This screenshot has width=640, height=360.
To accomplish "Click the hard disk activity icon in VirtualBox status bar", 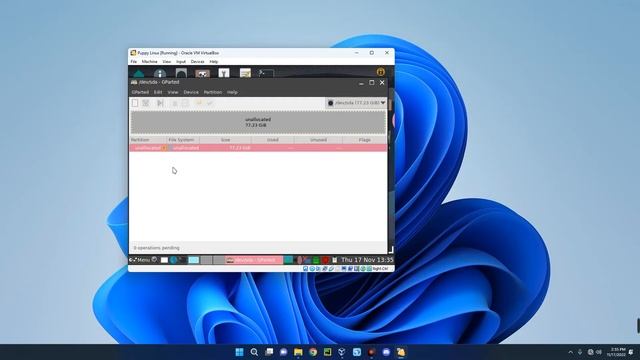I will pyautogui.click(x=305, y=269).
